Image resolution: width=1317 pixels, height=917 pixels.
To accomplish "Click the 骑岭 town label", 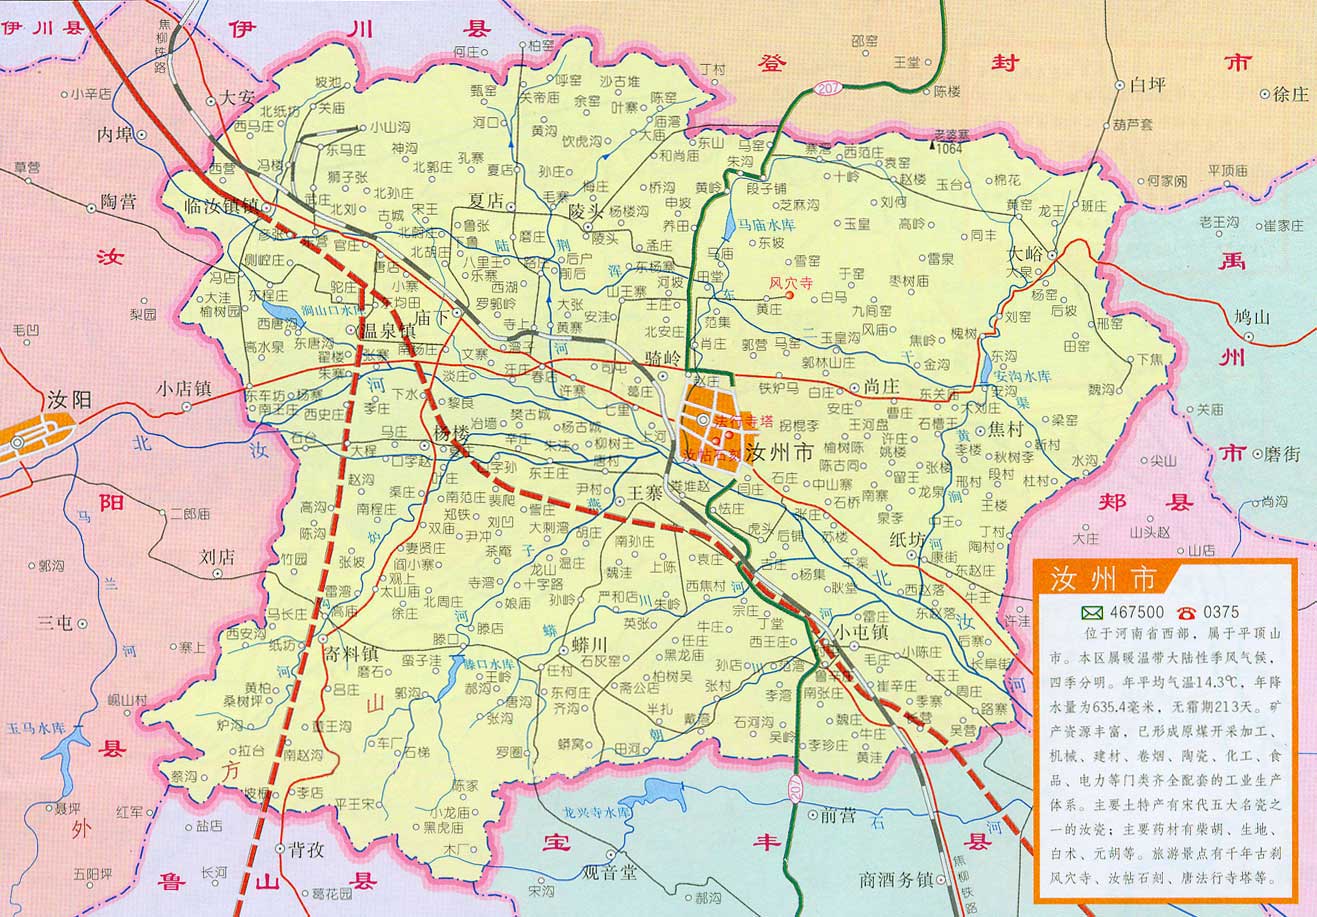I will tap(663, 357).
